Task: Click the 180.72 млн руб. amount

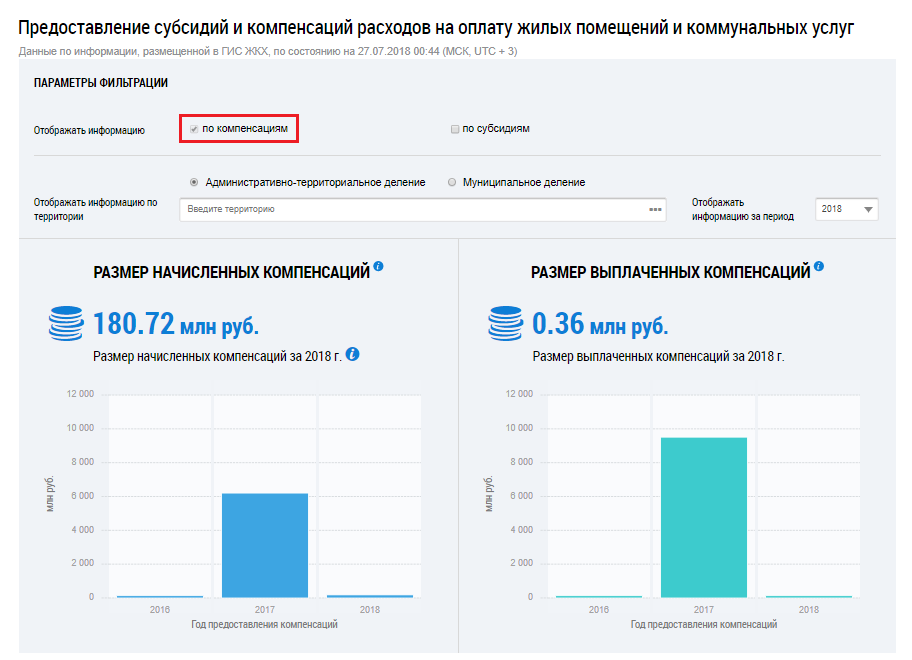Action: pyautogui.click(x=176, y=325)
